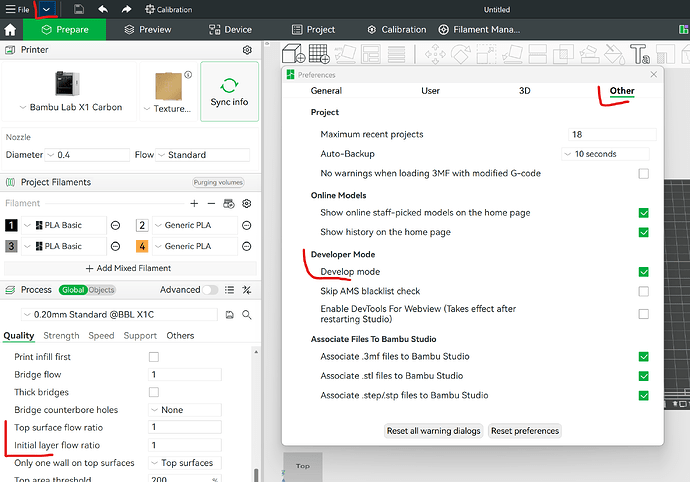The width and height of the screenshot is (690, 482).
Task: Click filament 3 gray color swatch
Action: pyautogui.click(x=11, y=246)
